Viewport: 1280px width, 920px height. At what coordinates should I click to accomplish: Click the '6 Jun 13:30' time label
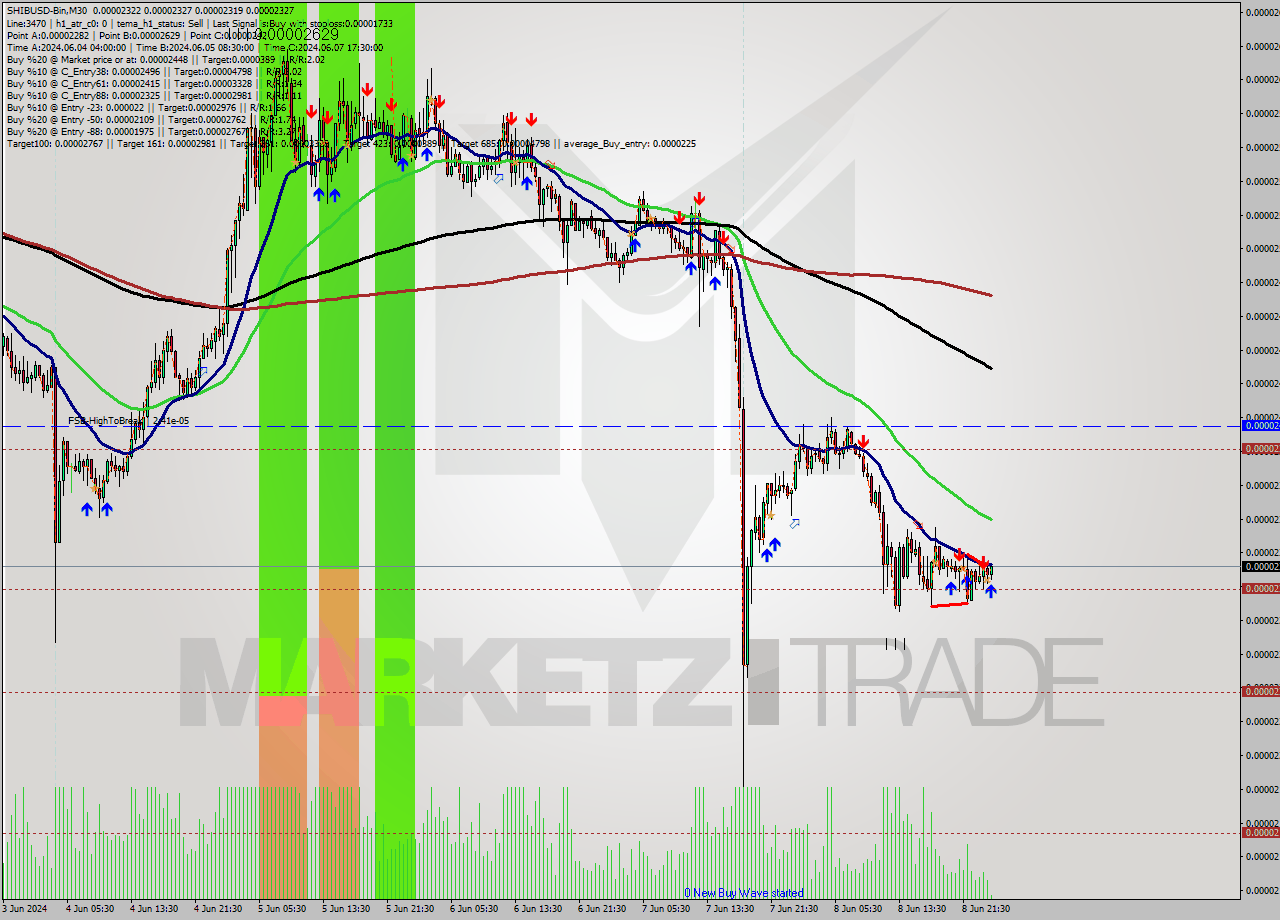pos(538,909)
